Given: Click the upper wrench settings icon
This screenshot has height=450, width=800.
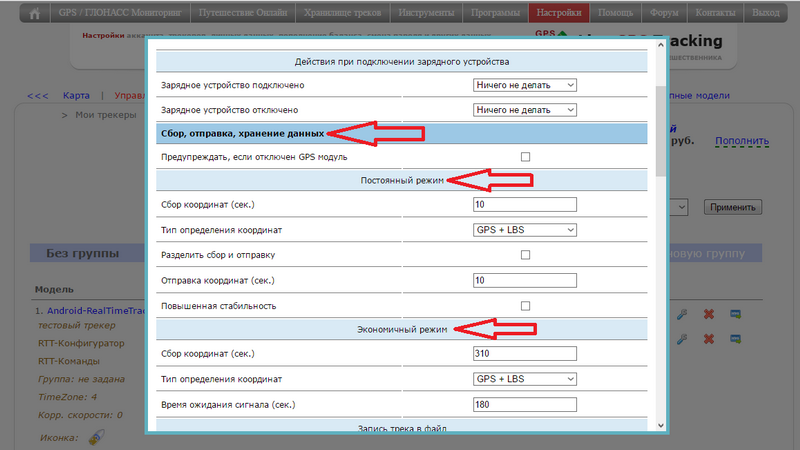Looking at the screenshot, I should click(682, 314).
